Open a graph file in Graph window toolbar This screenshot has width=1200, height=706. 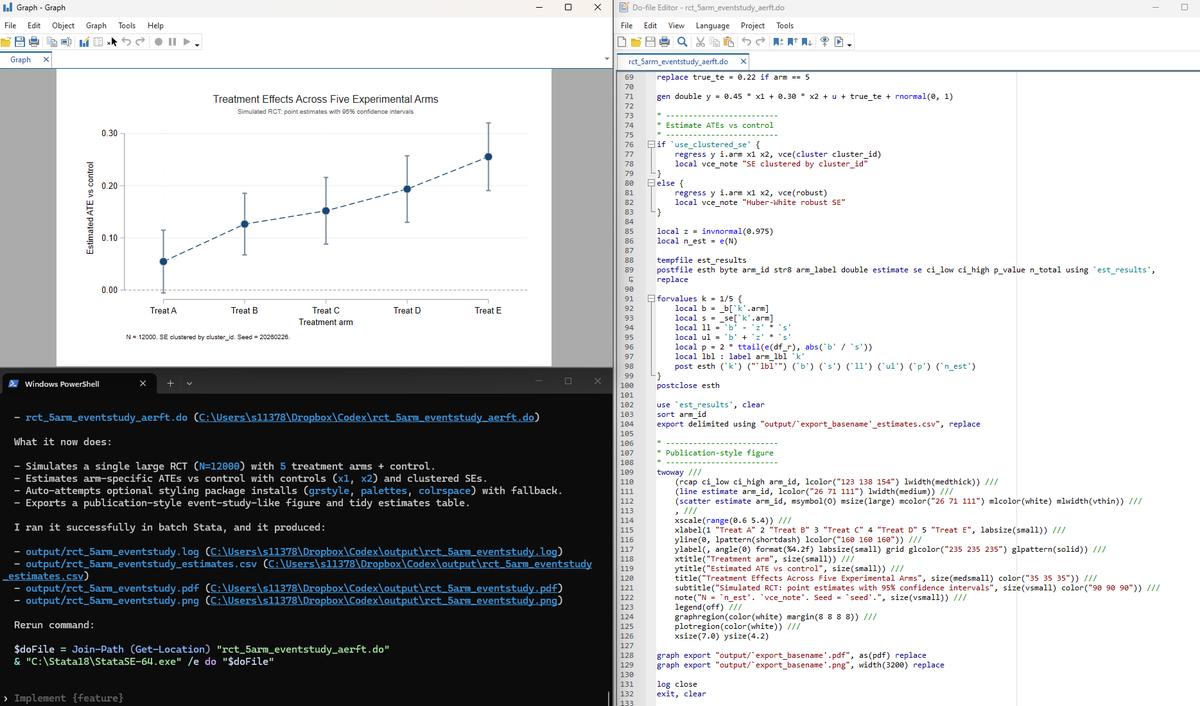pos(6,42)
